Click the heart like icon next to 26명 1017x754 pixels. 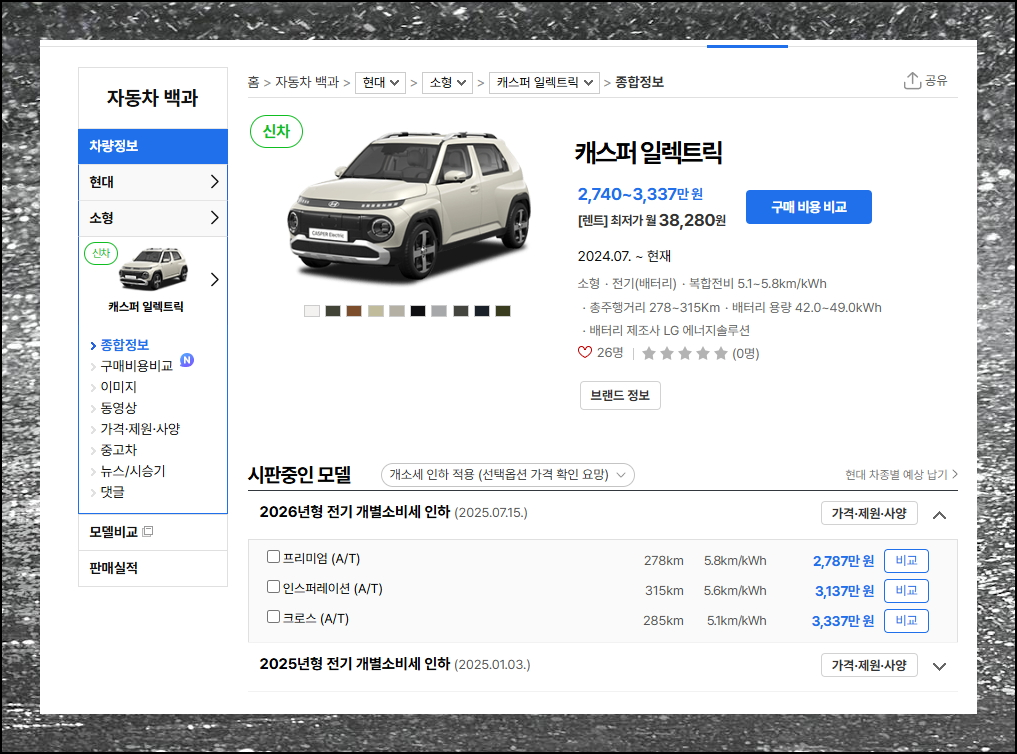584,352
